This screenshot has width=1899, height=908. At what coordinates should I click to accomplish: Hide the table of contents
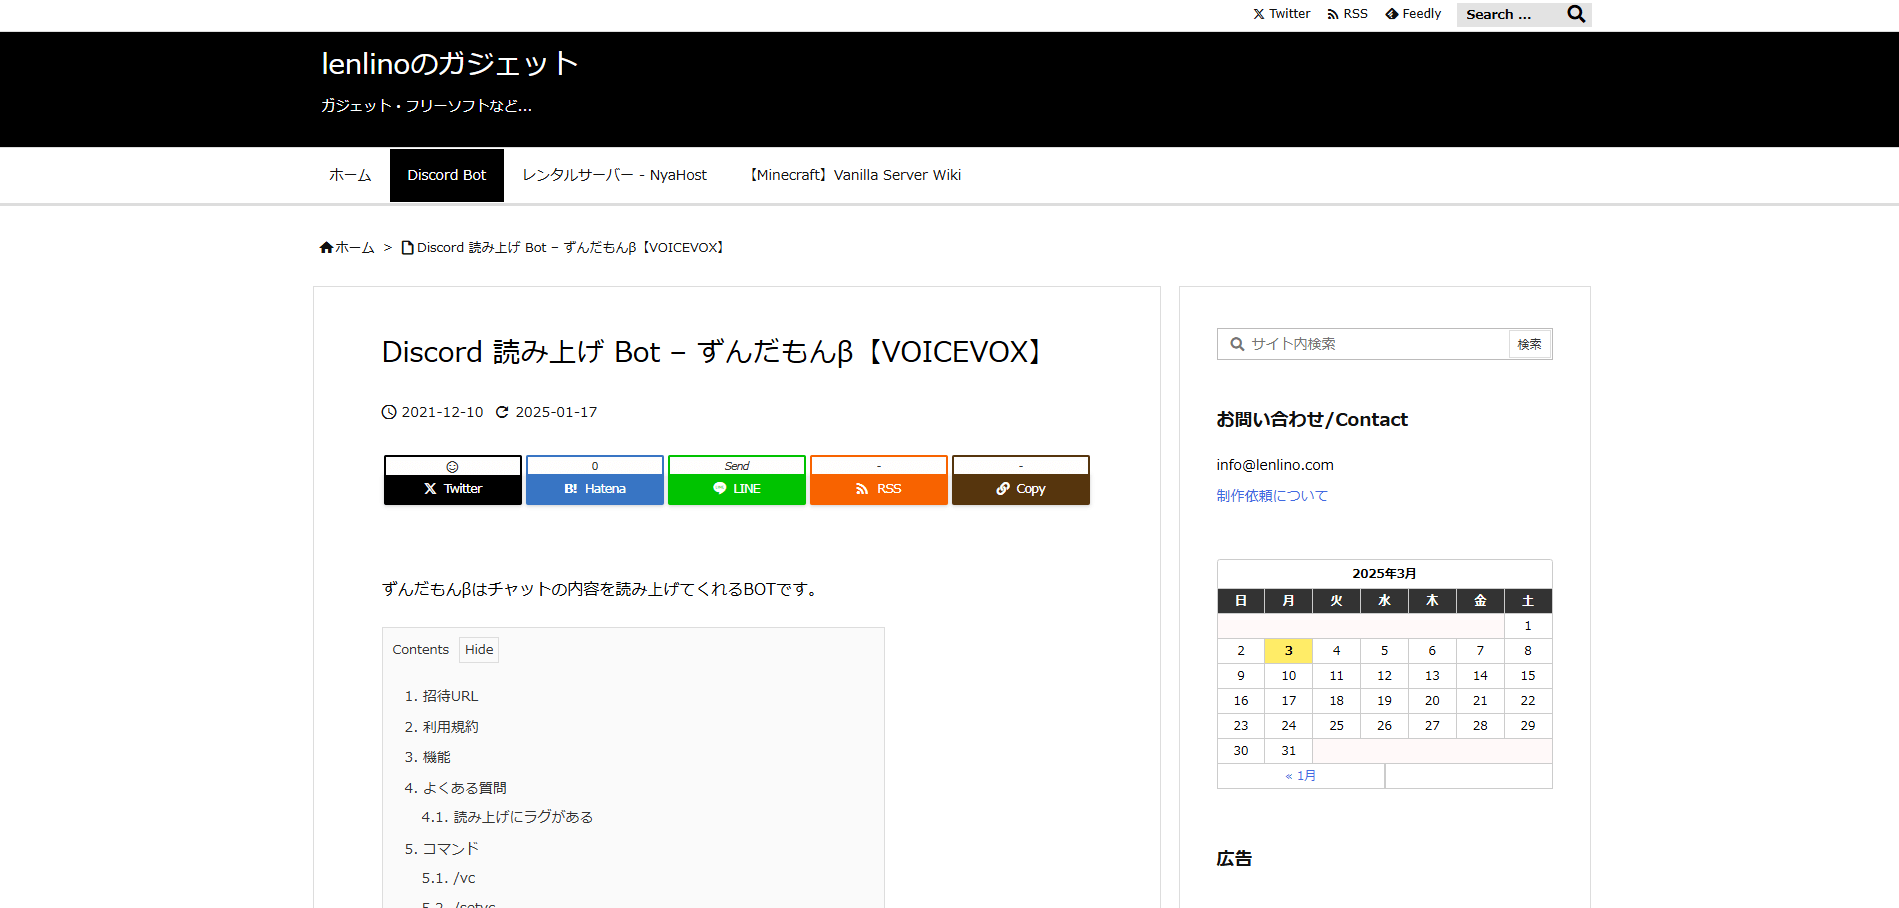point(479,650)
